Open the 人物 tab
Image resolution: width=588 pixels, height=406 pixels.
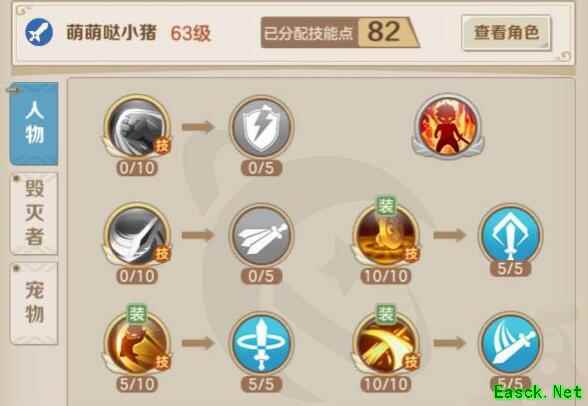[x=34, y=124]
